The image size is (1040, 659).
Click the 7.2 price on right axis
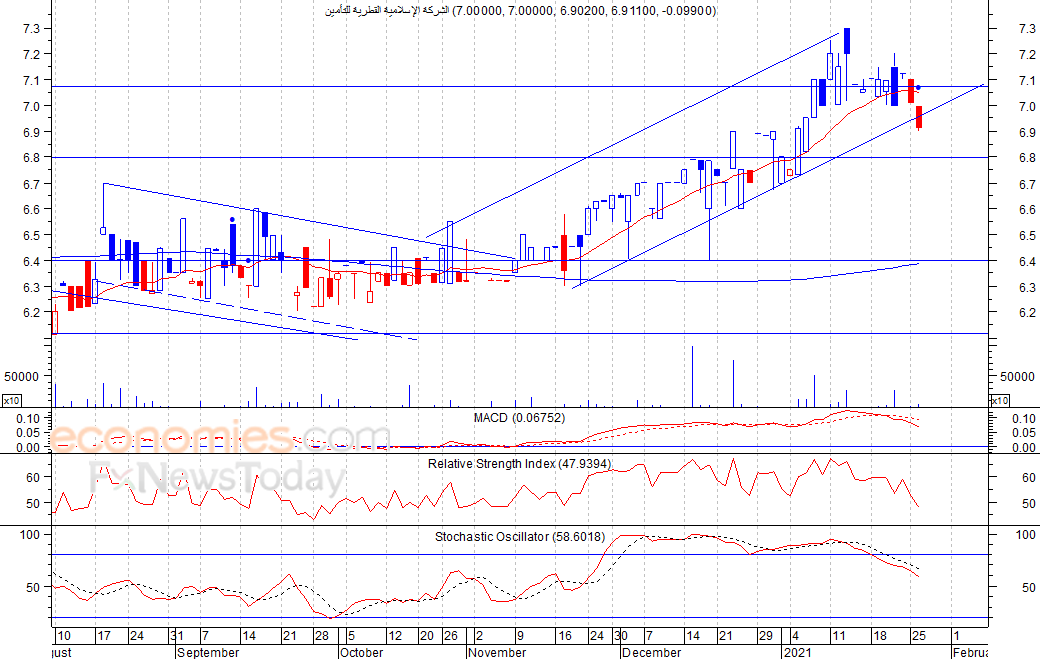1027,54
